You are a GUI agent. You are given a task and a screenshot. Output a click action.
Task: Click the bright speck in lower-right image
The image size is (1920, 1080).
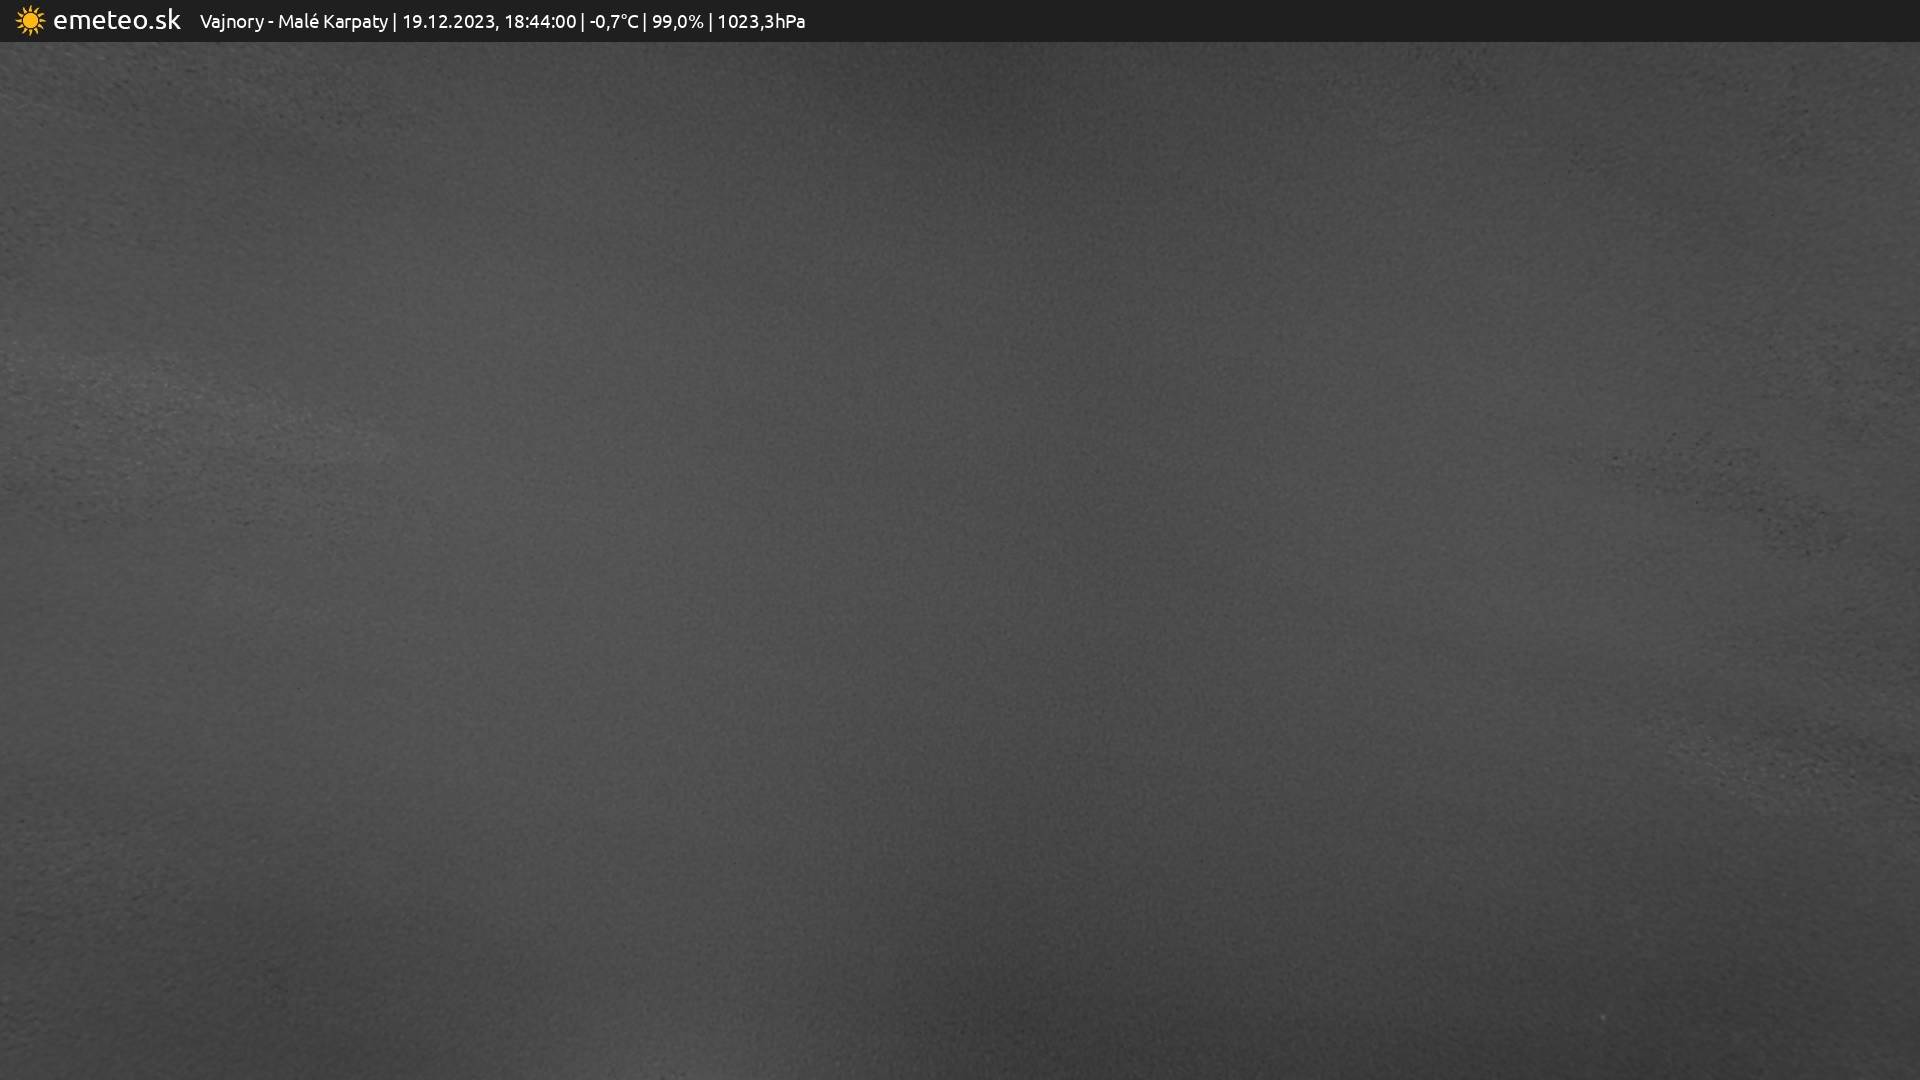click(x=1603, y=1018)
